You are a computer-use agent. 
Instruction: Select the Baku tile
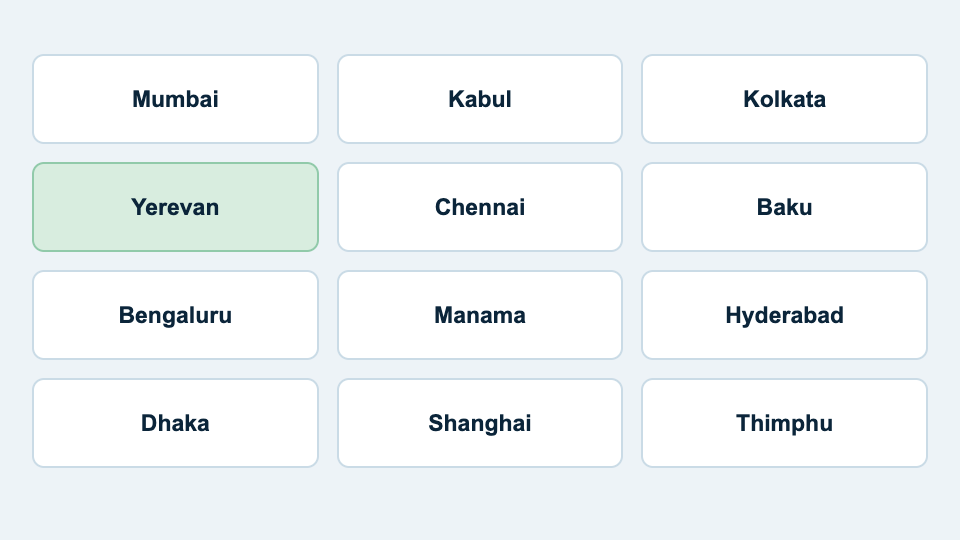click(x=784, y=207)
